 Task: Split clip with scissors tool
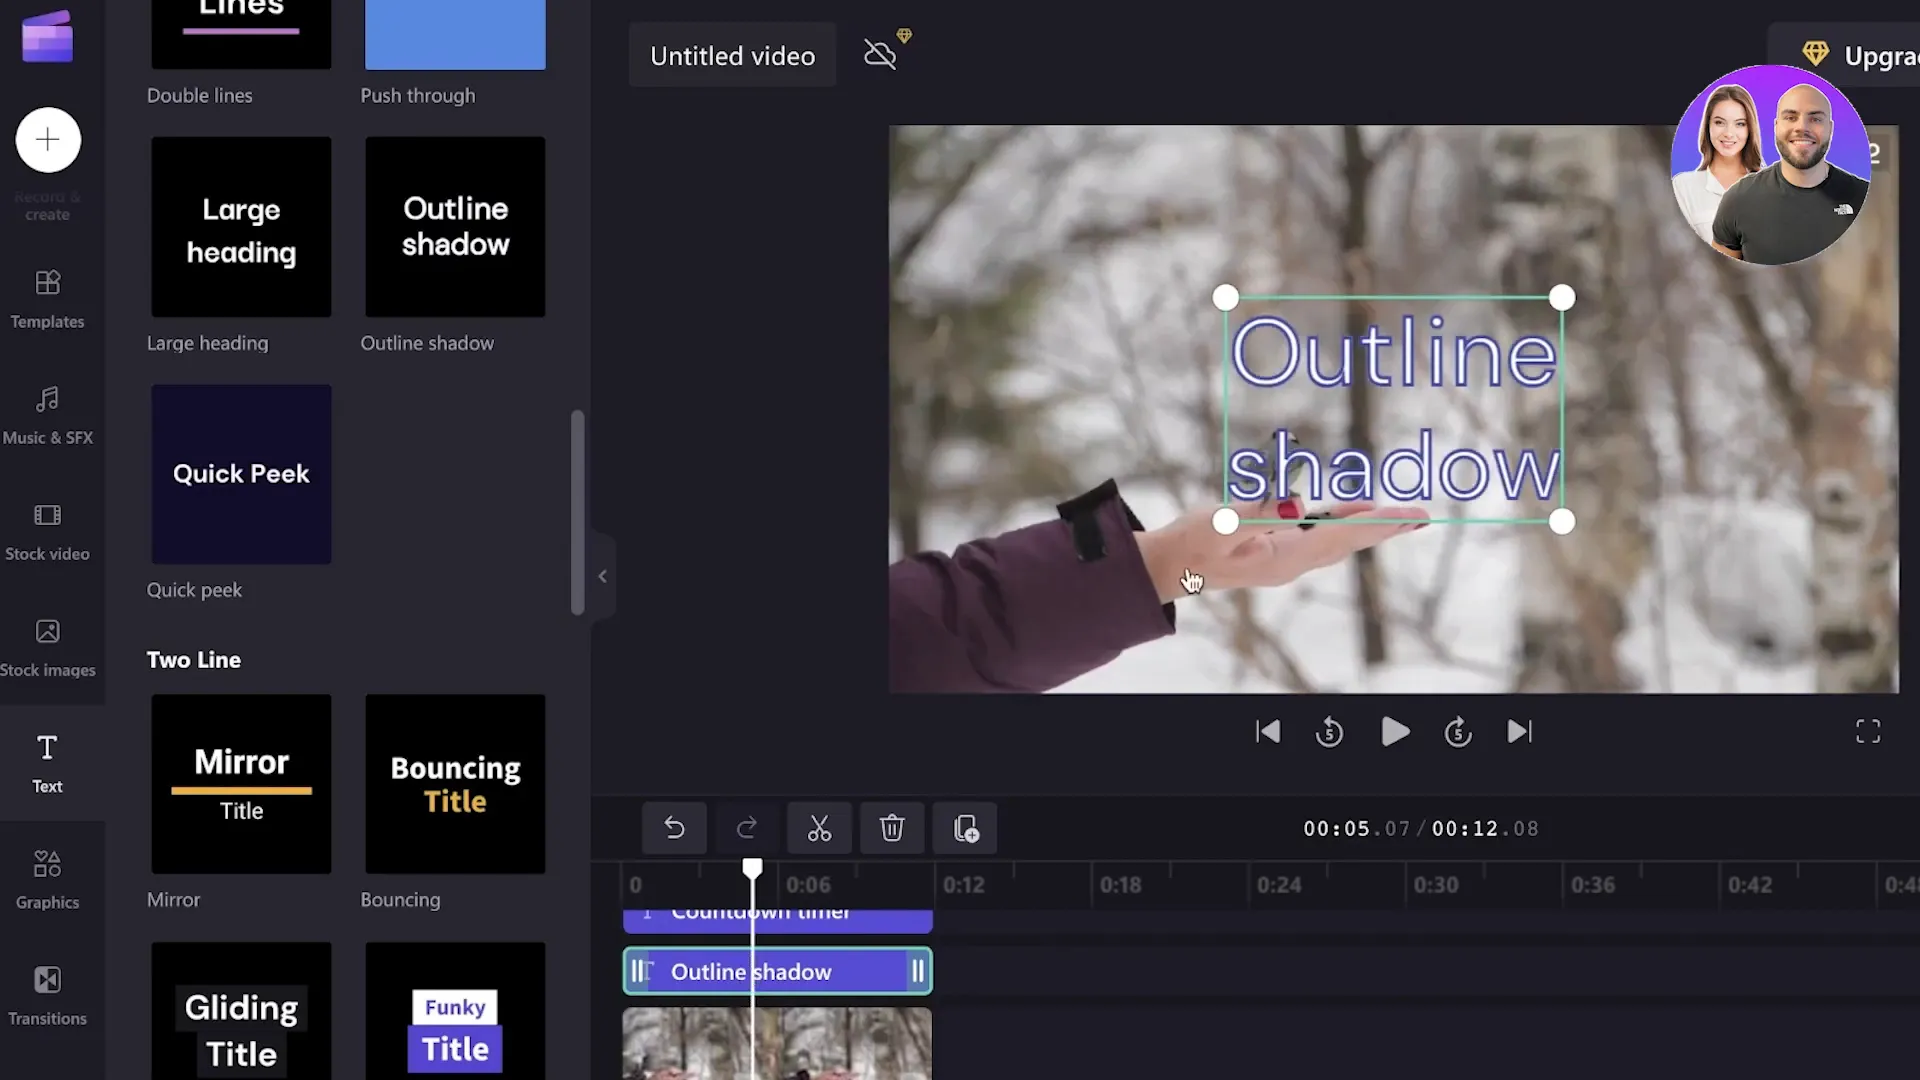(819, 828)
